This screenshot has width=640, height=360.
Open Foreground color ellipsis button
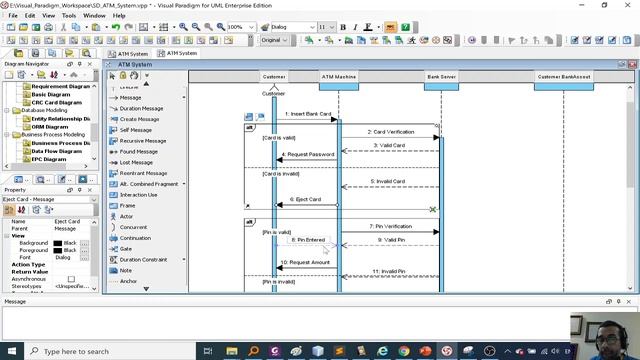click(x=84, y=250)
